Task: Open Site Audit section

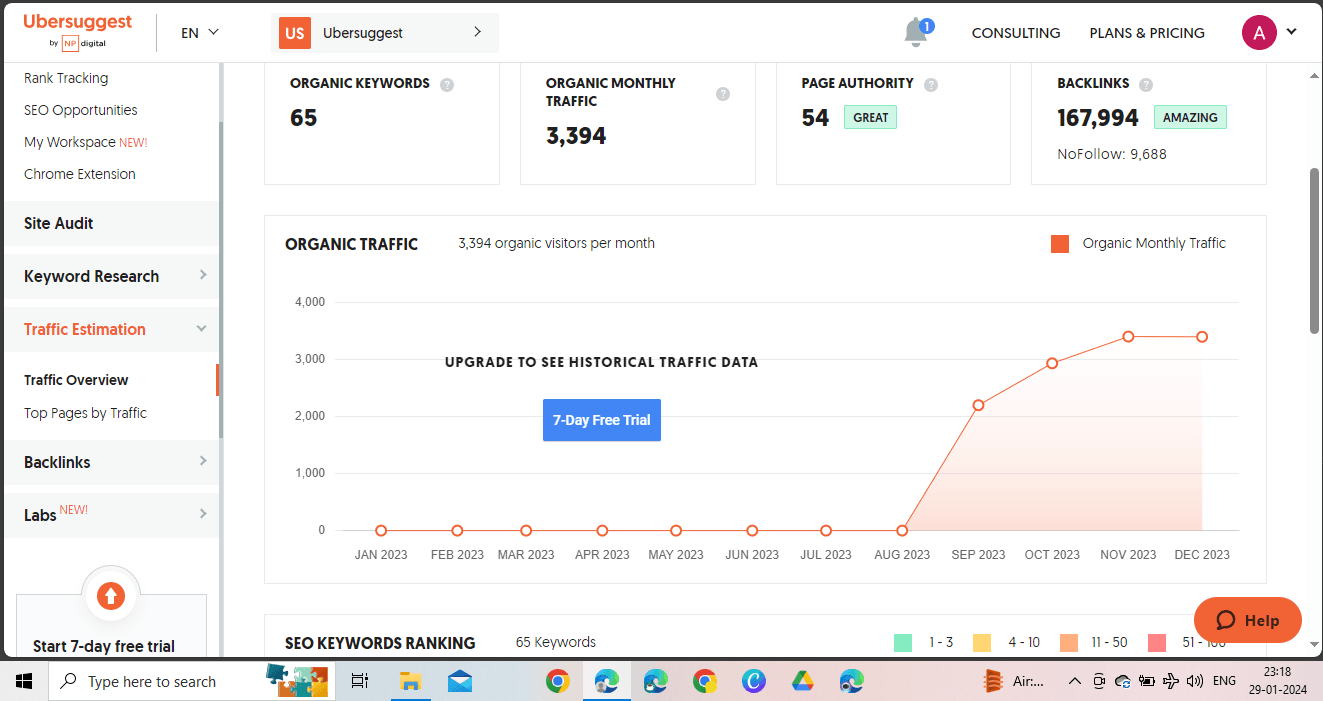Action: [111, 223]
